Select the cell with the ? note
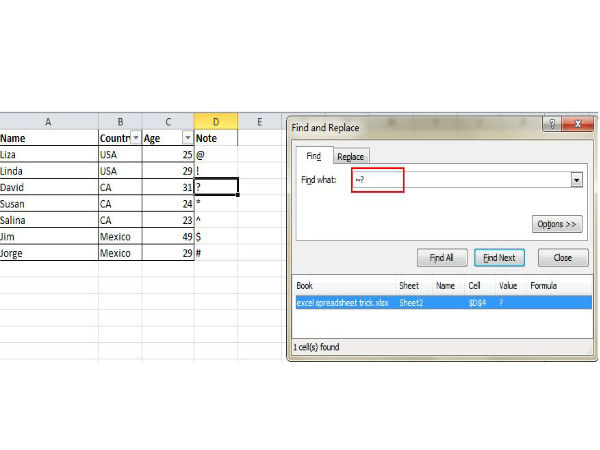Viewport: 600px width, 450px height. [x=216, y=187]
